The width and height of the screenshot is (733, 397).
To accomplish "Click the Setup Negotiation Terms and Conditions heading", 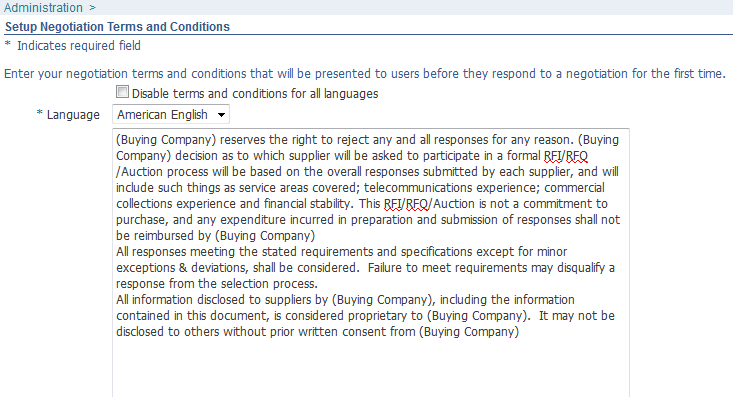I will (x=117, y=27).
